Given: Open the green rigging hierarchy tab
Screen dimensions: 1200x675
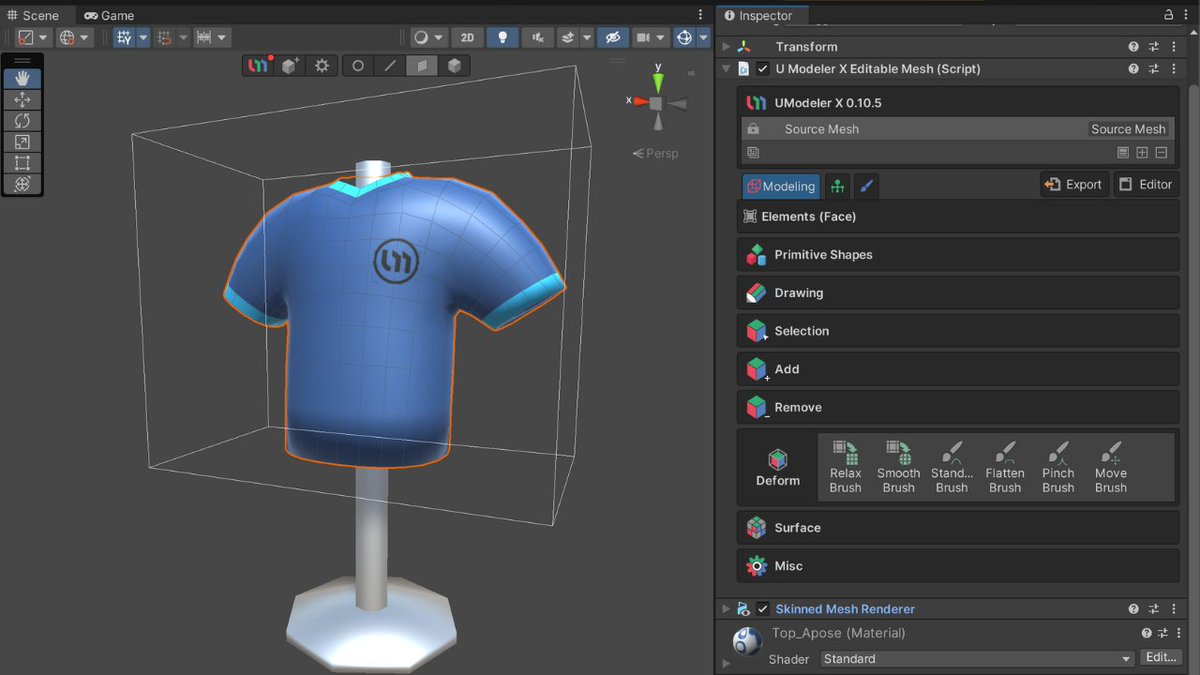Looking at the screenshot, I should click(x=838, y=186).
